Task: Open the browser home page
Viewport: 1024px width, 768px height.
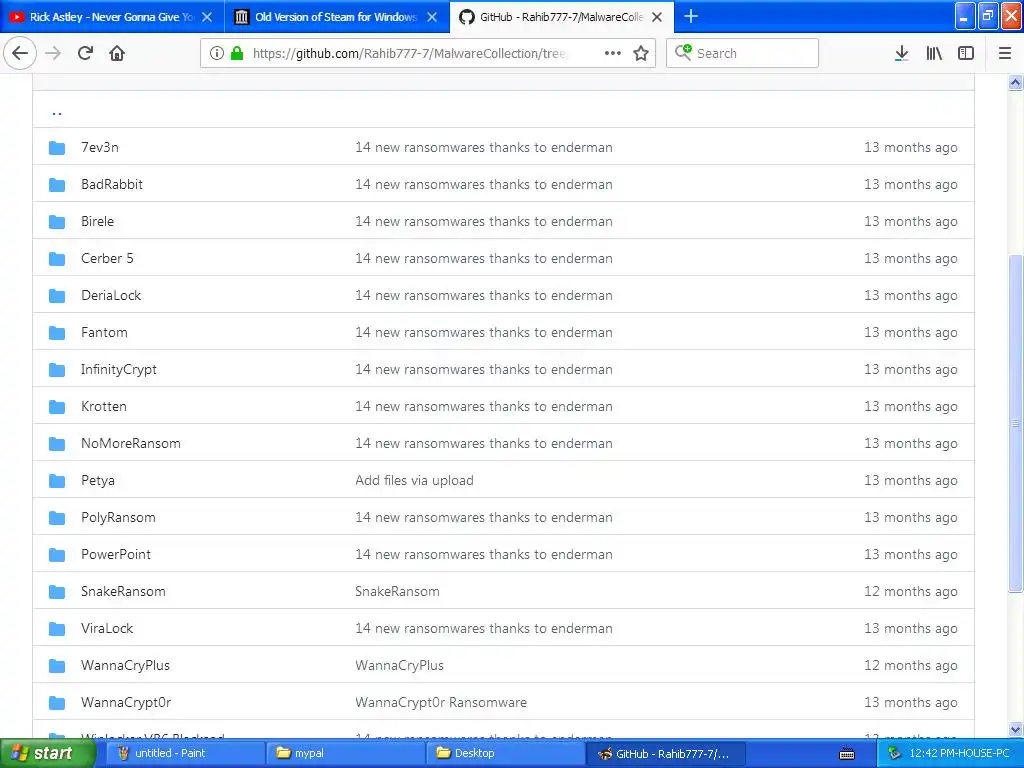Action: 117,53
